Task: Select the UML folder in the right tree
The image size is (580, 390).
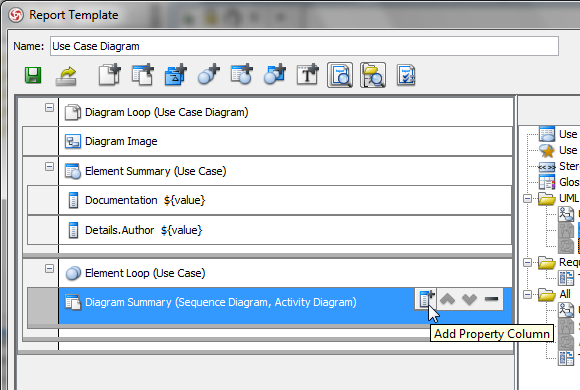Action: pyautogui.click(x=559, y=199)
